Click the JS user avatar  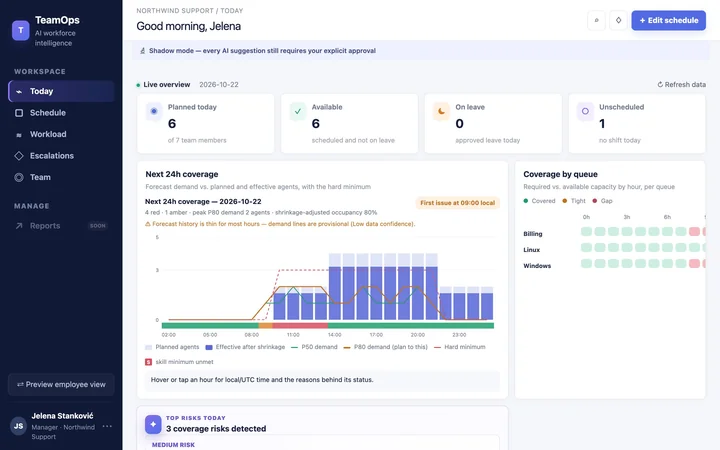coord(18,426)
